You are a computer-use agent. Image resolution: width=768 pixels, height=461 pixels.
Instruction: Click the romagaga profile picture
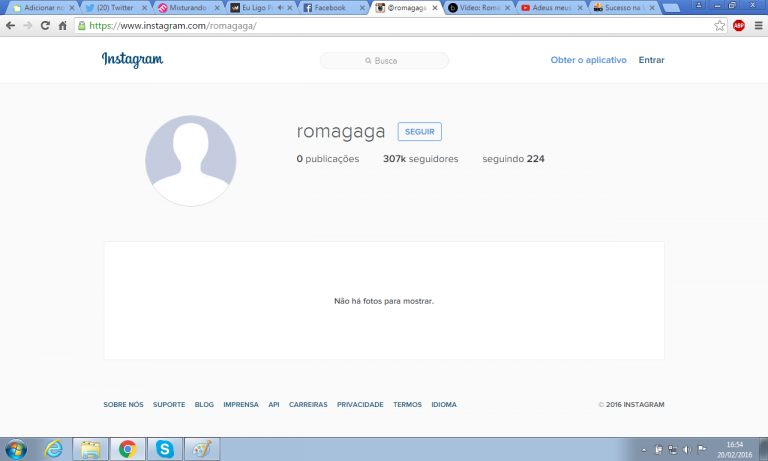190,161
